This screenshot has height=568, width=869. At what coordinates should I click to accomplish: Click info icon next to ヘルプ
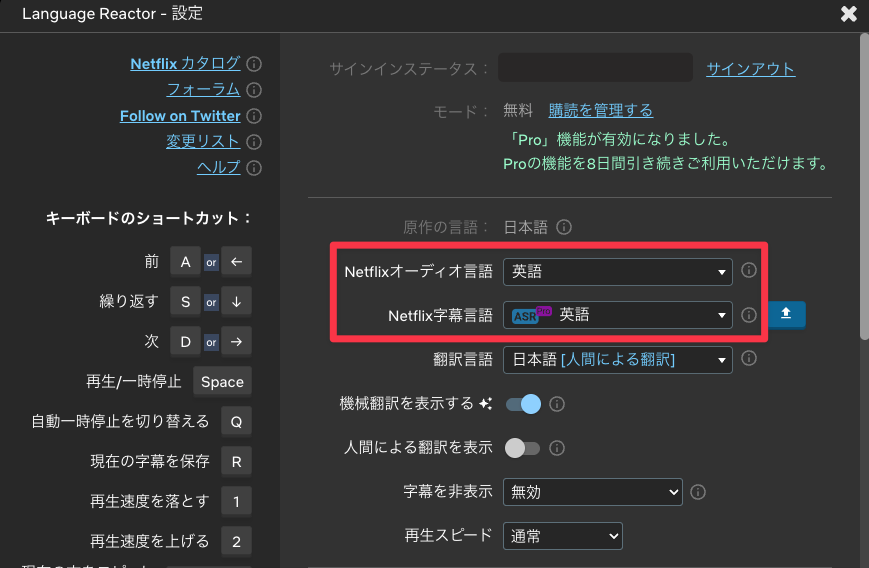click(254, 168)
